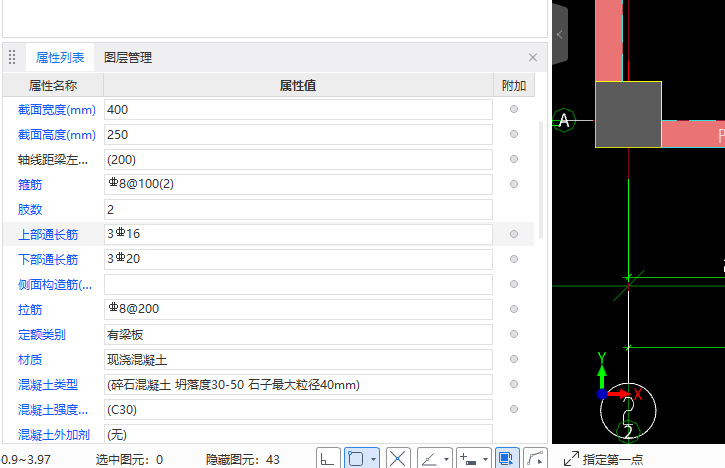The image size is (725, 468).
Task: Click the 上部通长筋 property name
Action: [x=48, y=235]
